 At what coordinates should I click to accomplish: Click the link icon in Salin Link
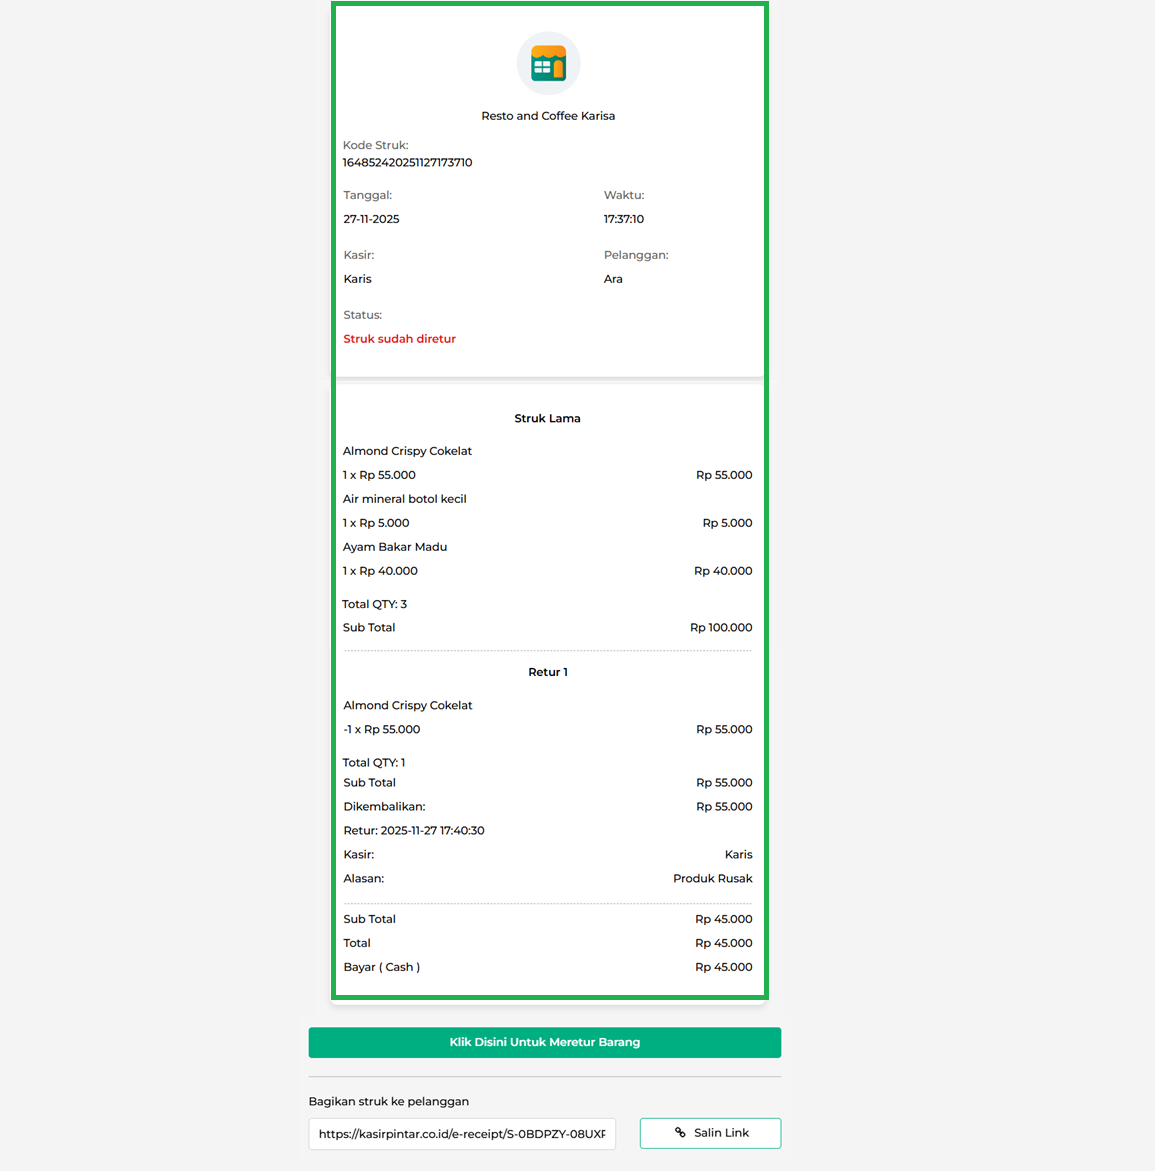pyautogui.click(x=680, y=1133)
